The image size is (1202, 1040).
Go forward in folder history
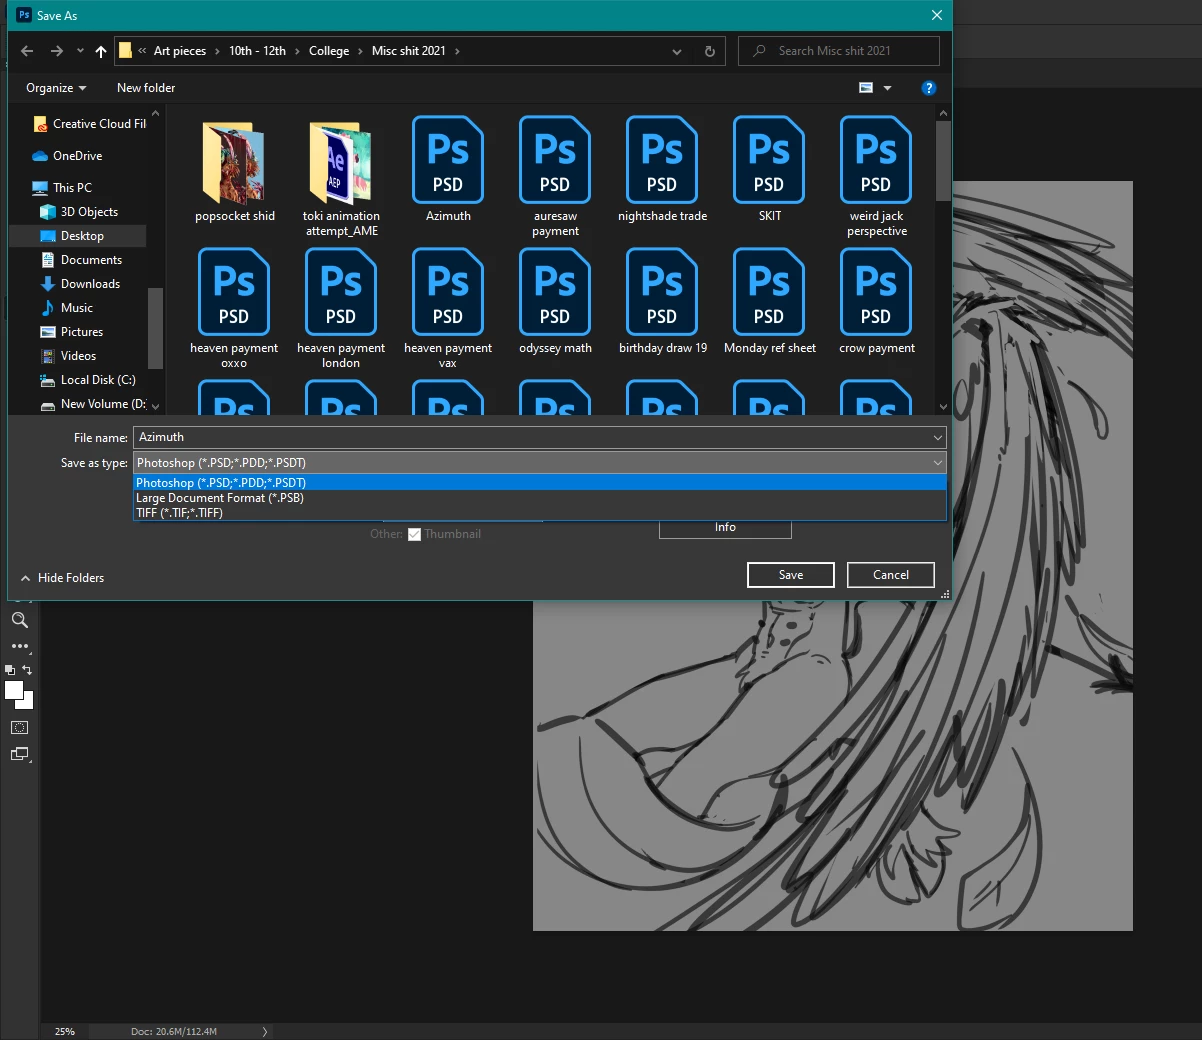(x=57, y=51)
